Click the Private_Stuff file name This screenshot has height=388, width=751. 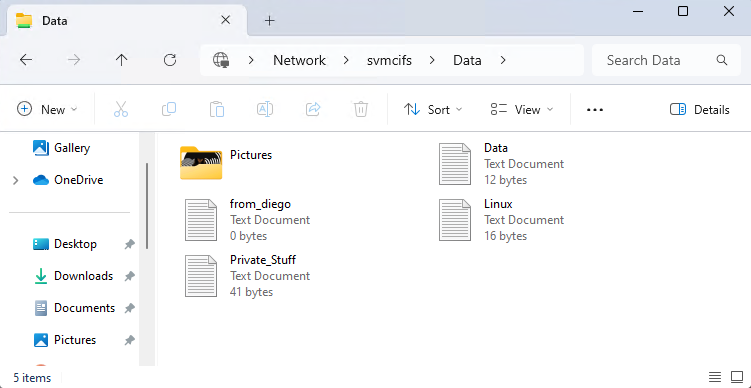tap(263, 260)
